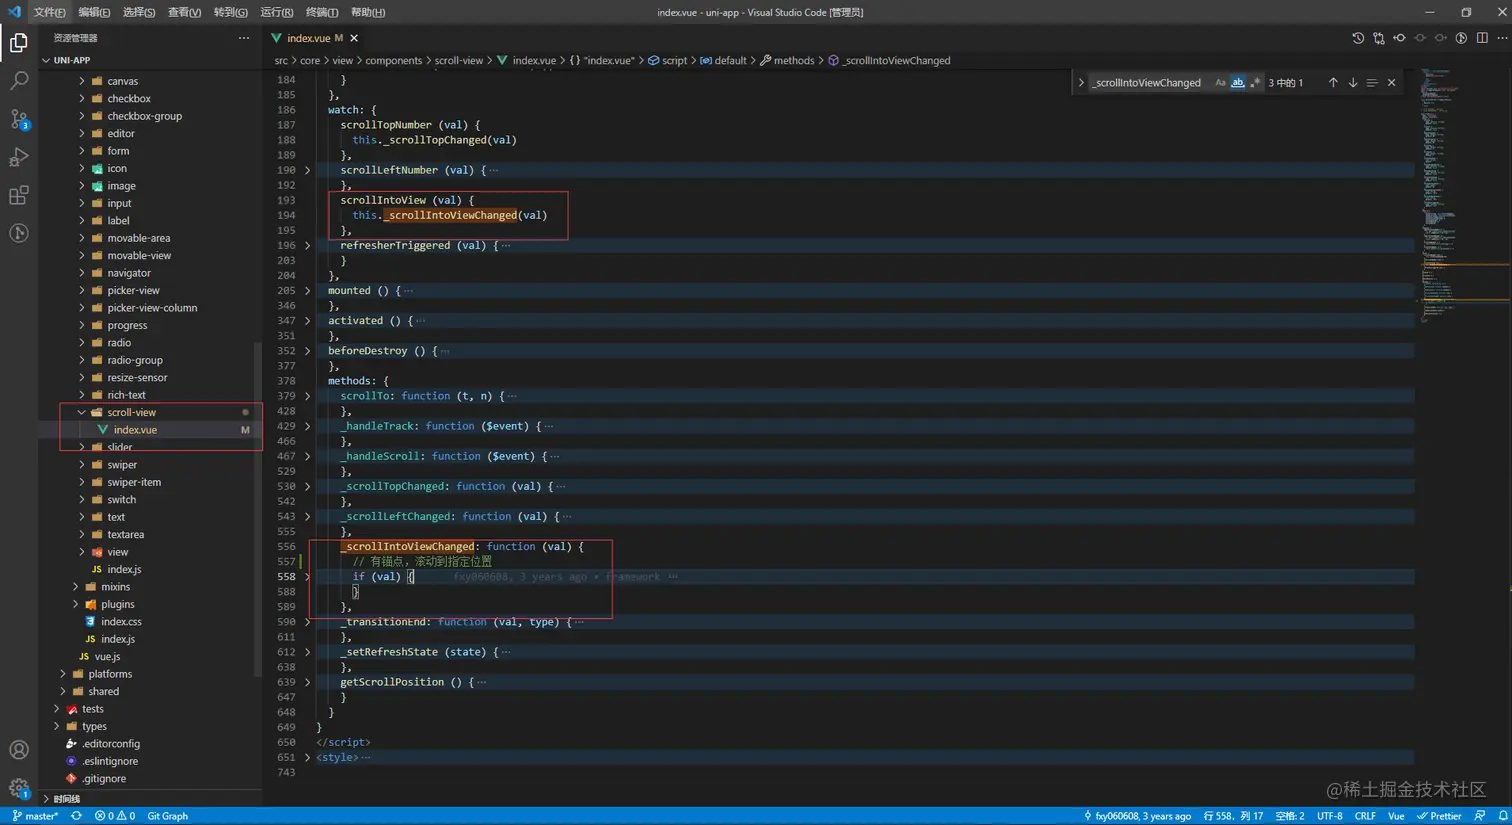Open the Explorer view in activity bar
Screen dimensions: 1512x825
pos(18,42)
